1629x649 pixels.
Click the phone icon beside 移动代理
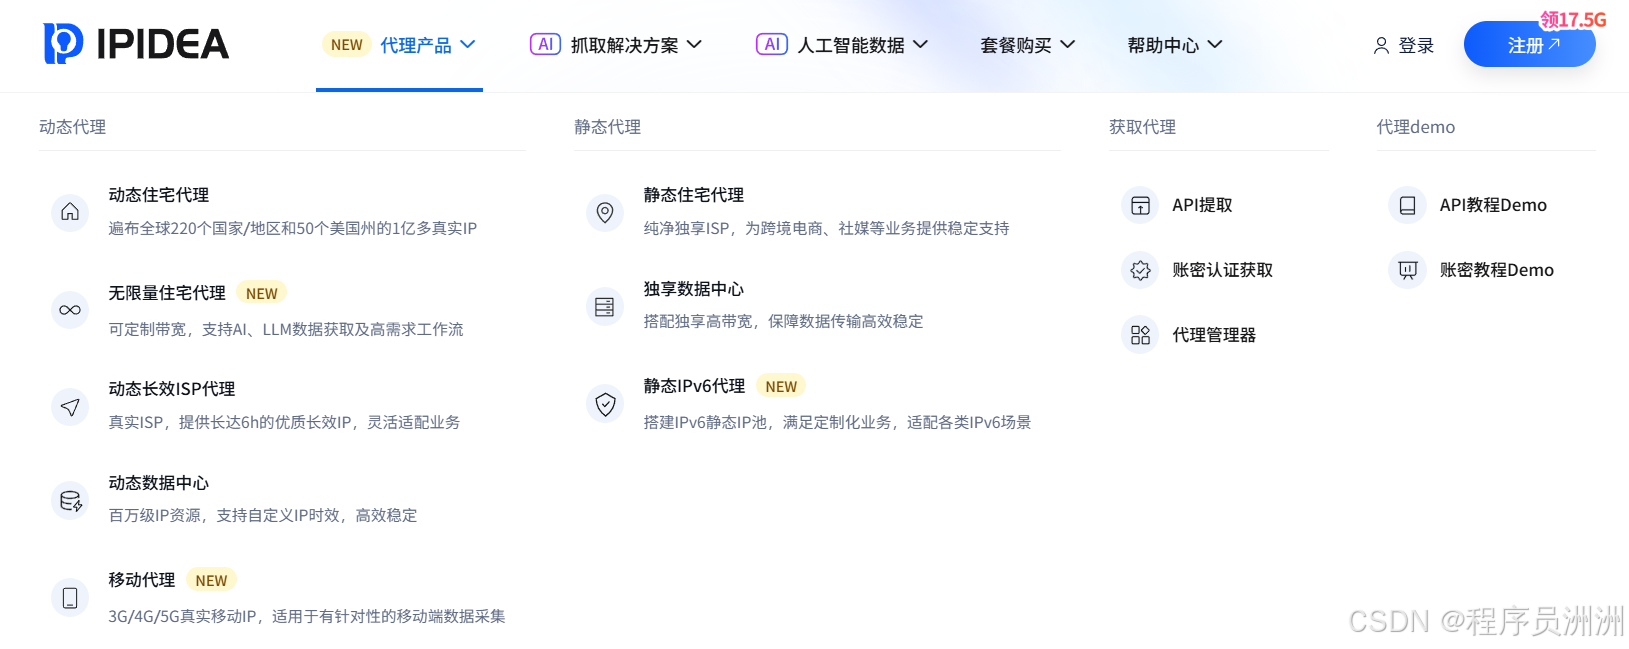click(70, 598)
